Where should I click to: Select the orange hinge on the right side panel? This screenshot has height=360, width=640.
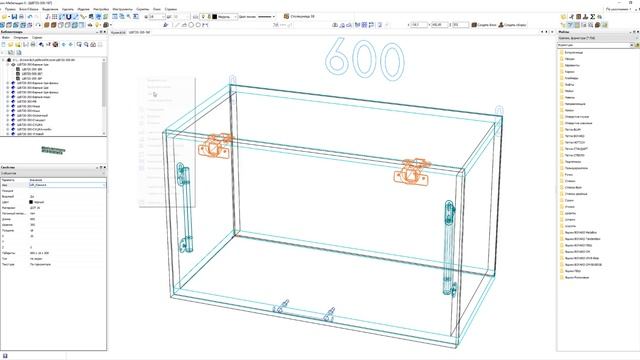point(411,171)
